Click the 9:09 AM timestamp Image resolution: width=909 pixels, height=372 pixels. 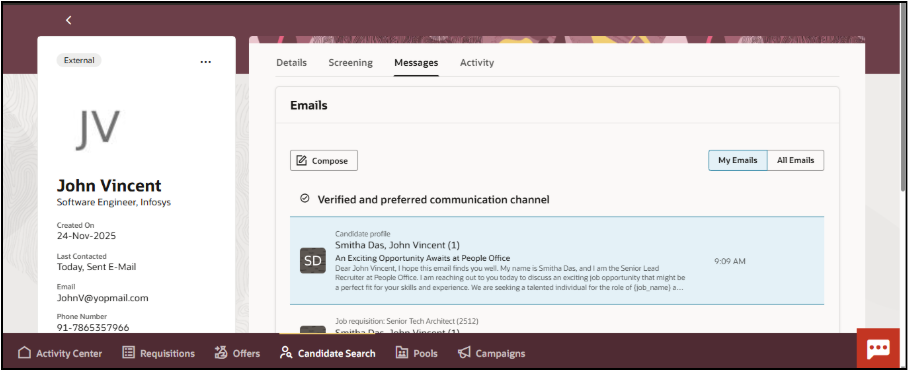click(x=730, y=261)
